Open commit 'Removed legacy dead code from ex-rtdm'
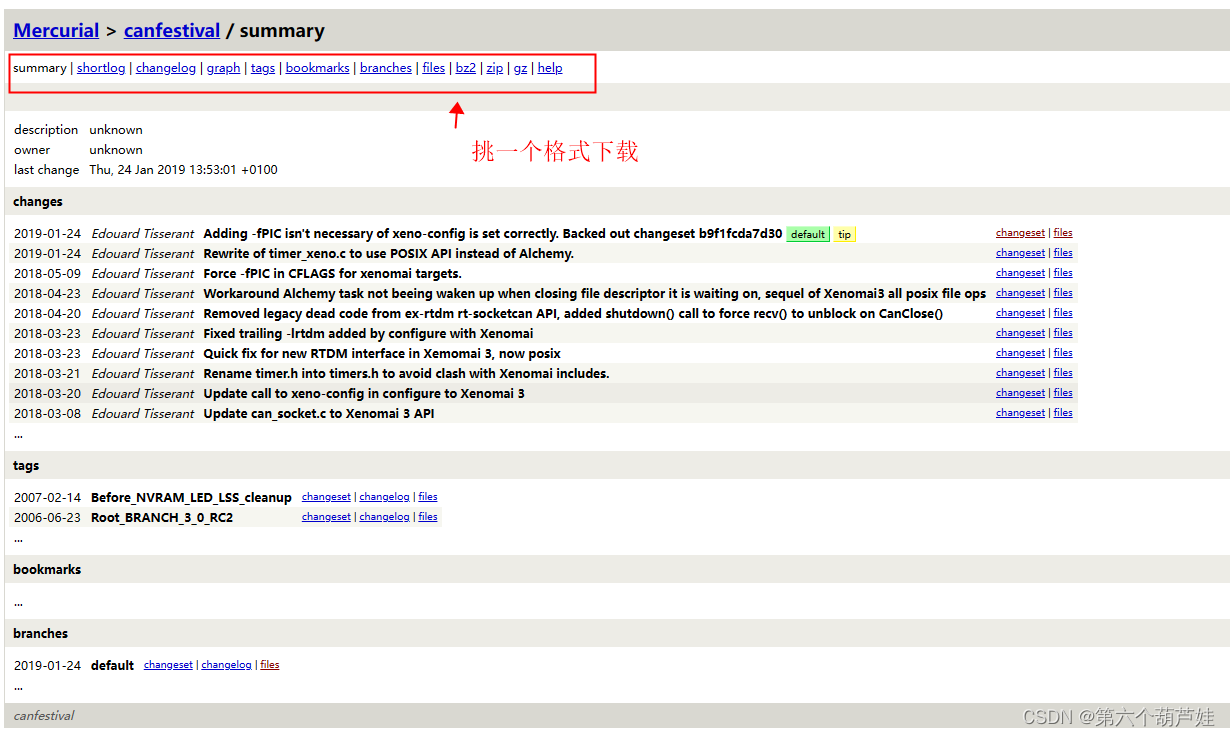This screenshot has width=1230, height=737. point(574,314)
